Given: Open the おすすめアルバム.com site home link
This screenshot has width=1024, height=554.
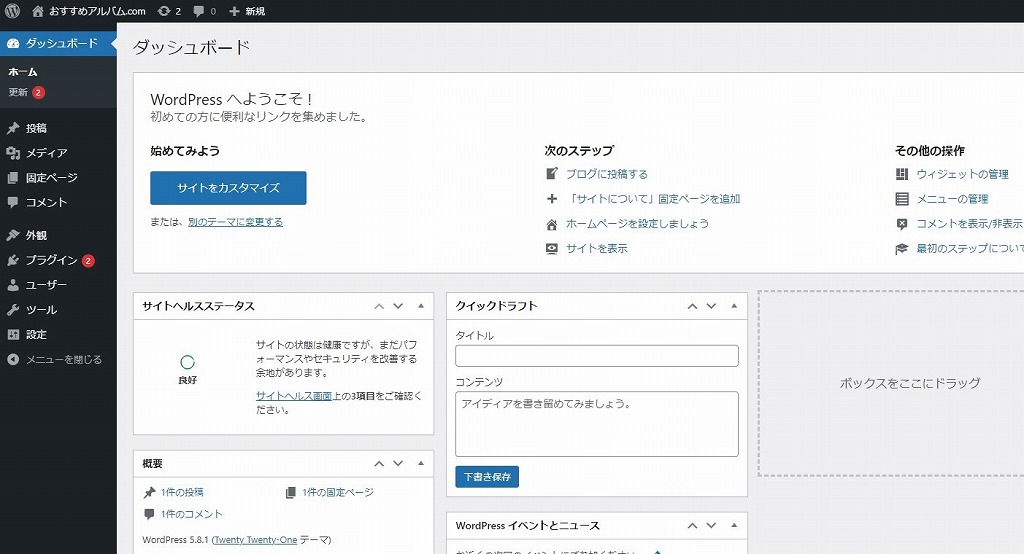Looking at the screenshot, I should click(89, 11).
